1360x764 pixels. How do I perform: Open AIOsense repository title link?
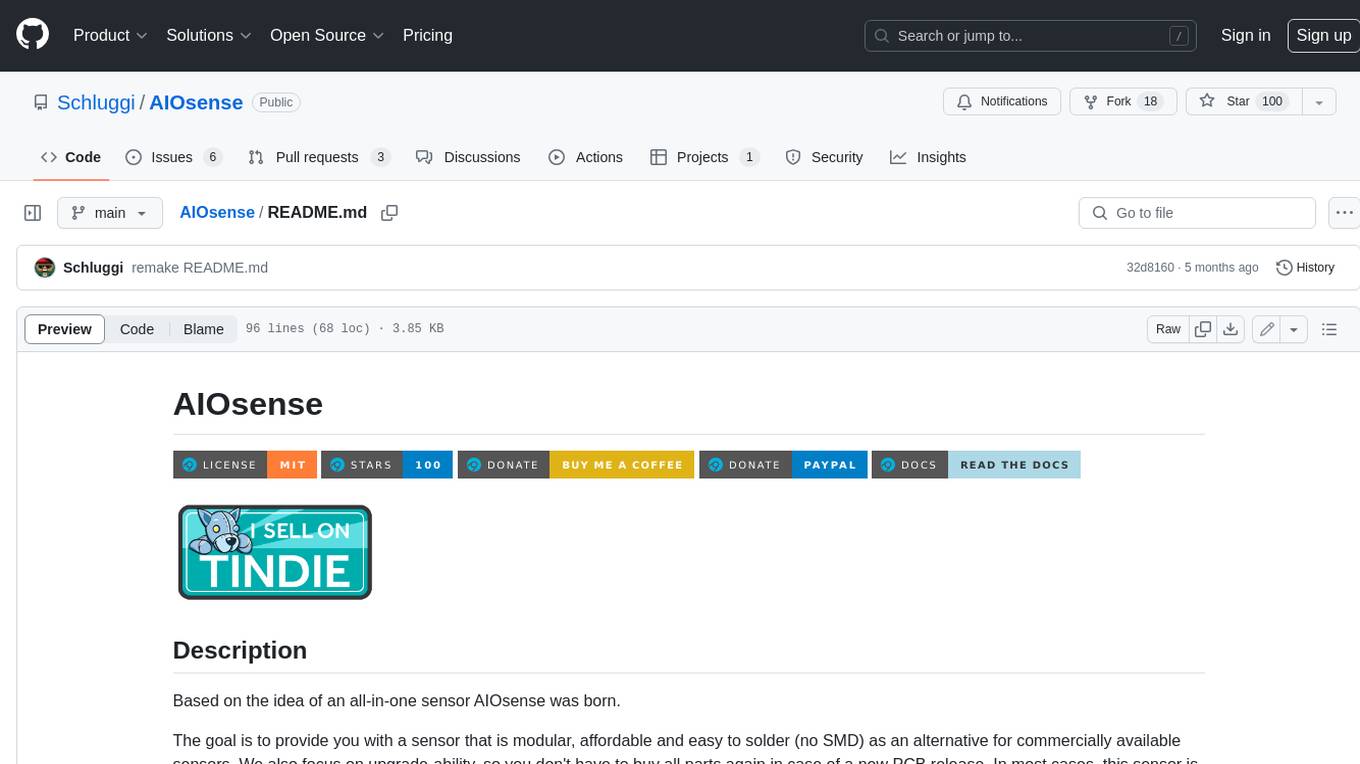pos(196,102)
